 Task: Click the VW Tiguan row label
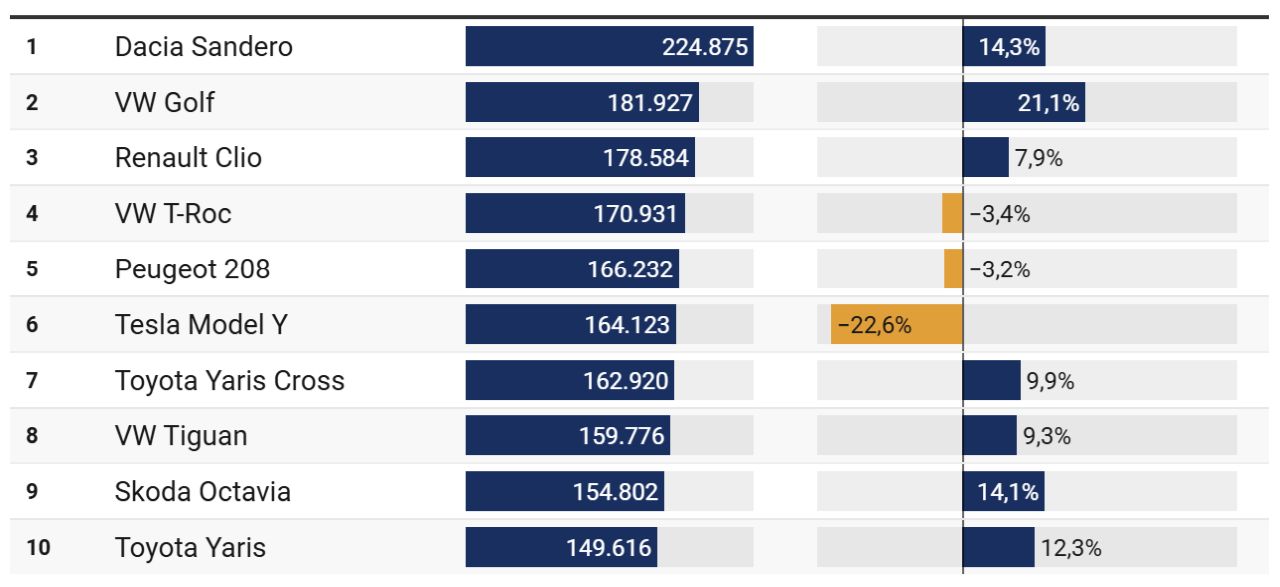tap(181, 435)
